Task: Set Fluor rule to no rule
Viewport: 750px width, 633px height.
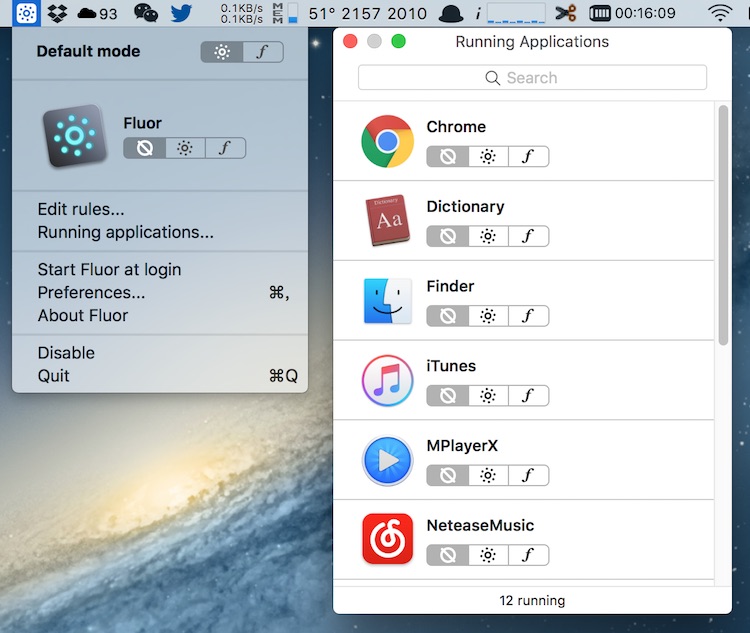Action: pyautogui.click(x=144, y=148)
